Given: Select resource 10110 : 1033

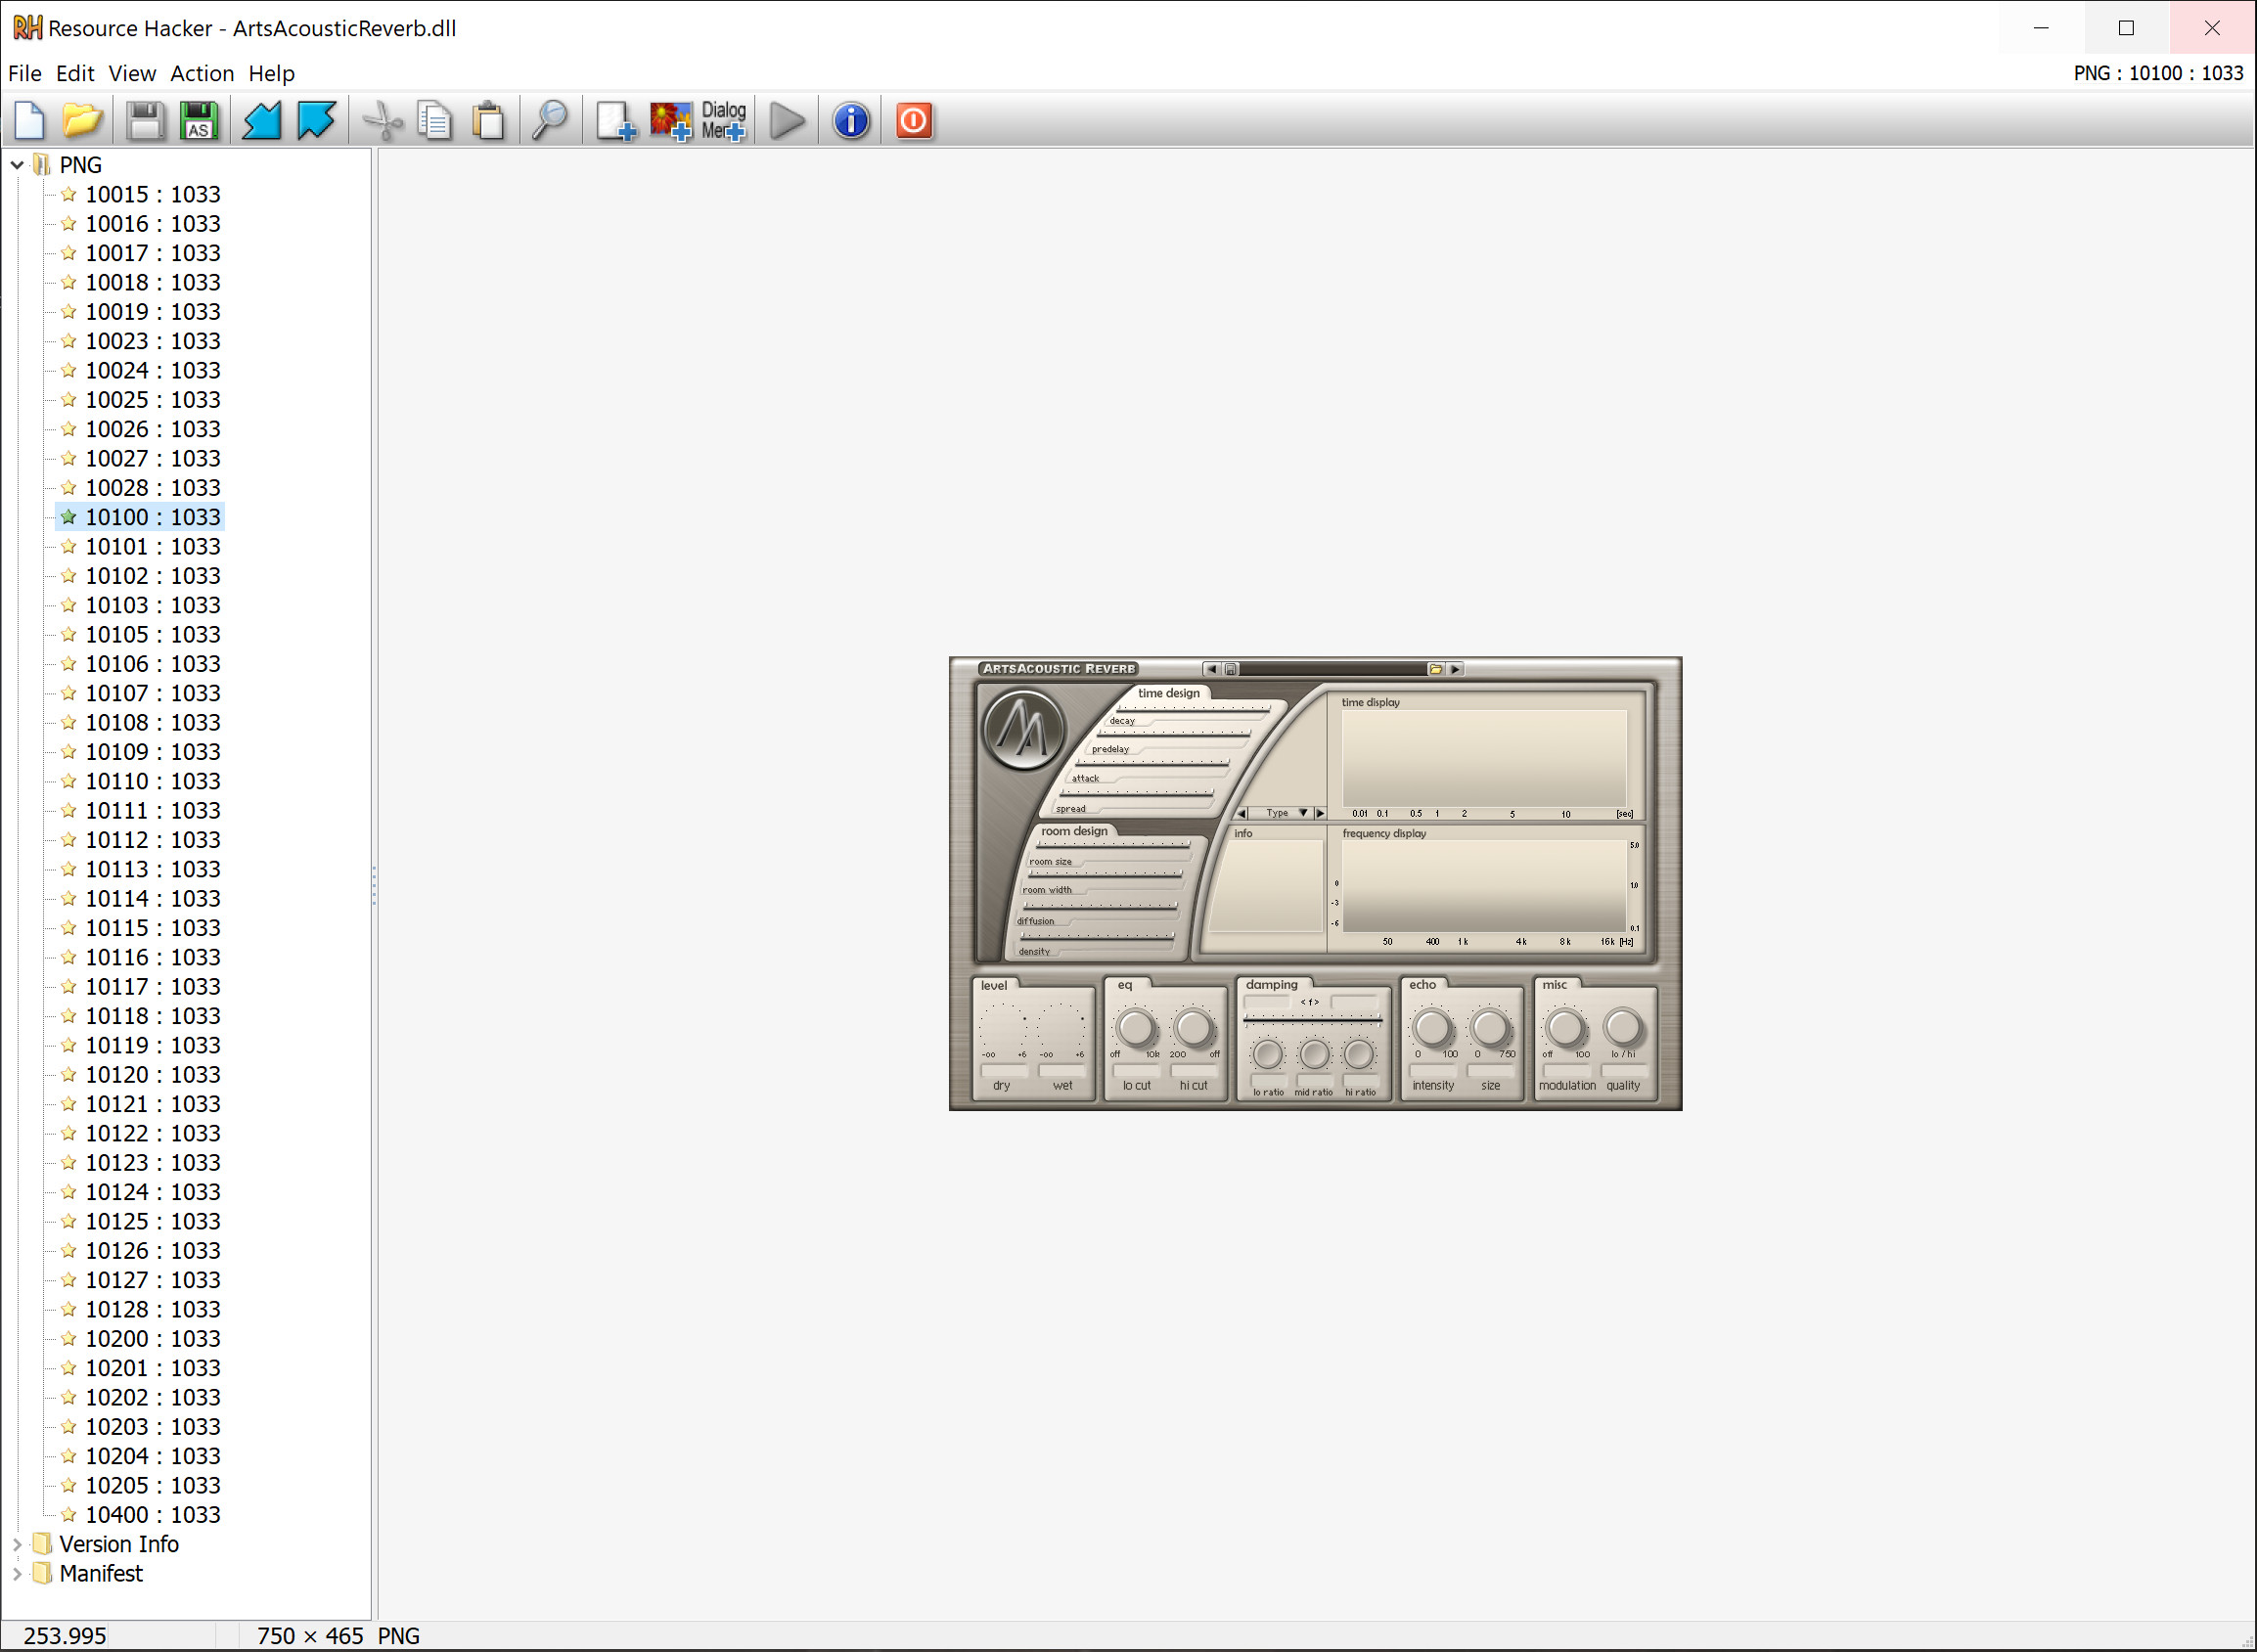Looking at the screenshot, I should [152, 781].
